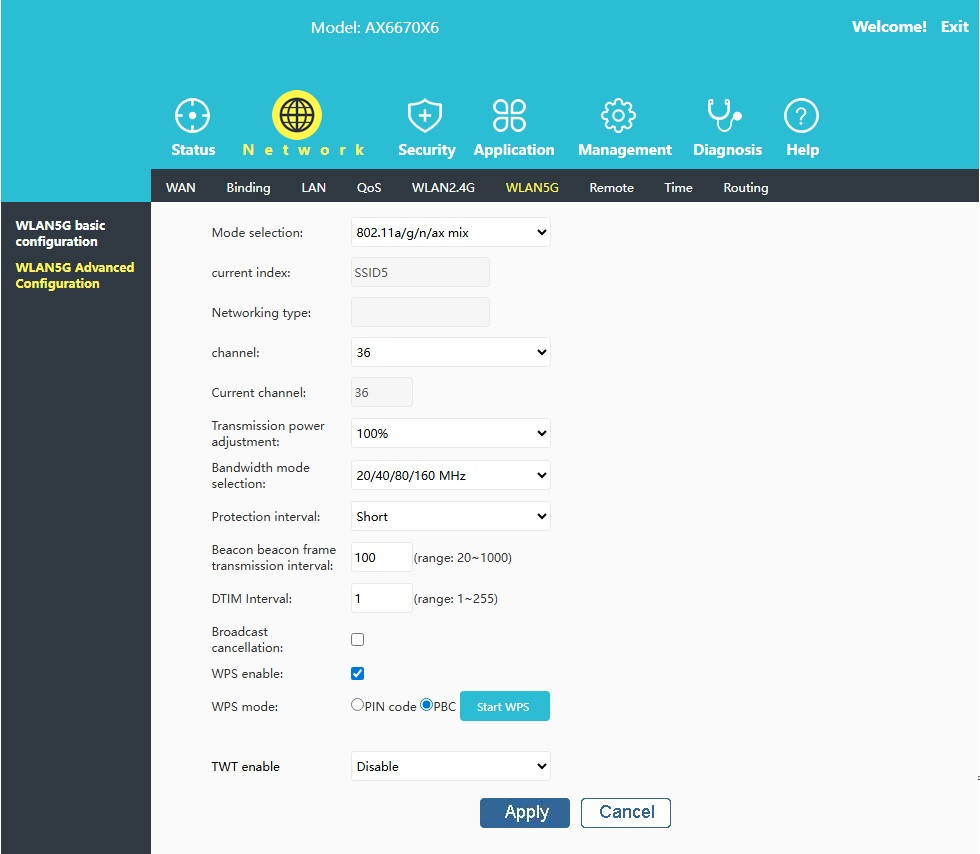The image size is (980, 854).
Task: Switch to the WLAN2.4G tab
Action: pyautogui.click(x=443, y=188)
